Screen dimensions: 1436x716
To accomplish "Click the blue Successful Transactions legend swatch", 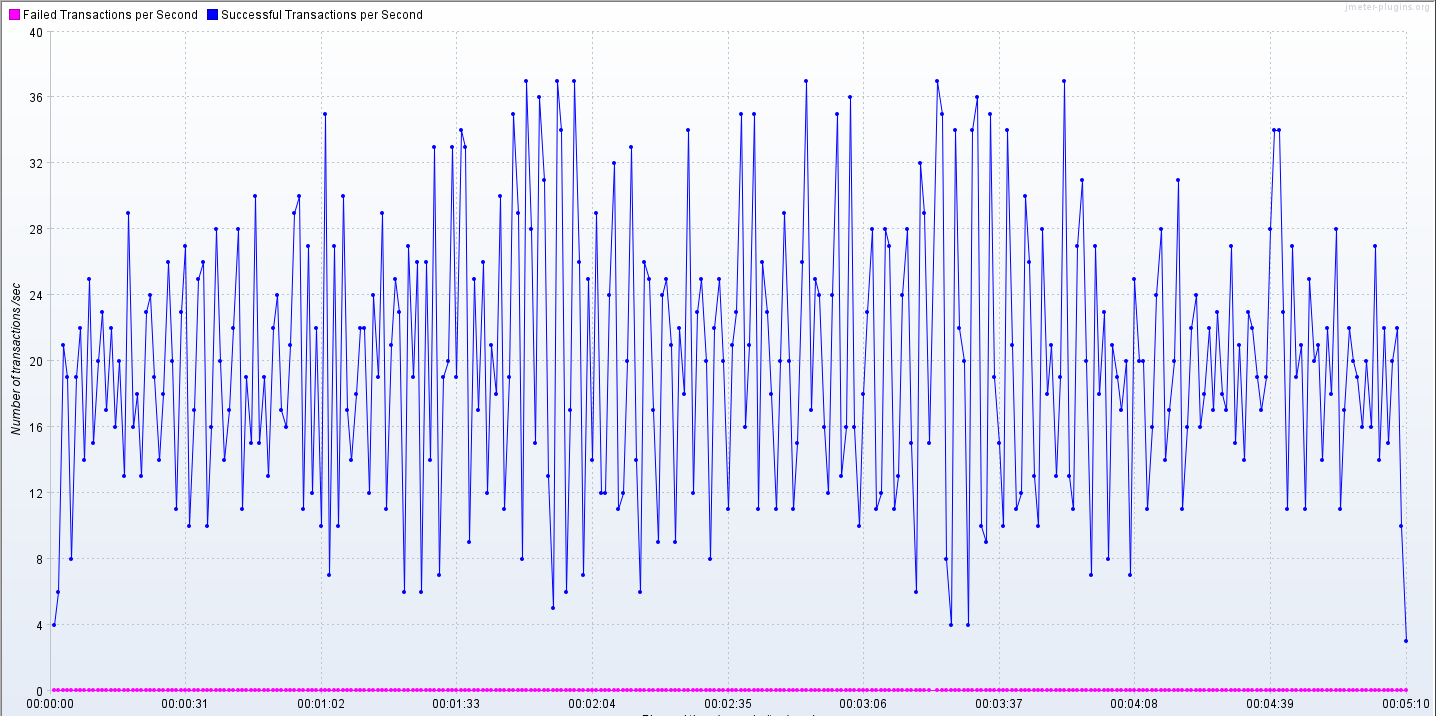I will (x=212, y=15).
